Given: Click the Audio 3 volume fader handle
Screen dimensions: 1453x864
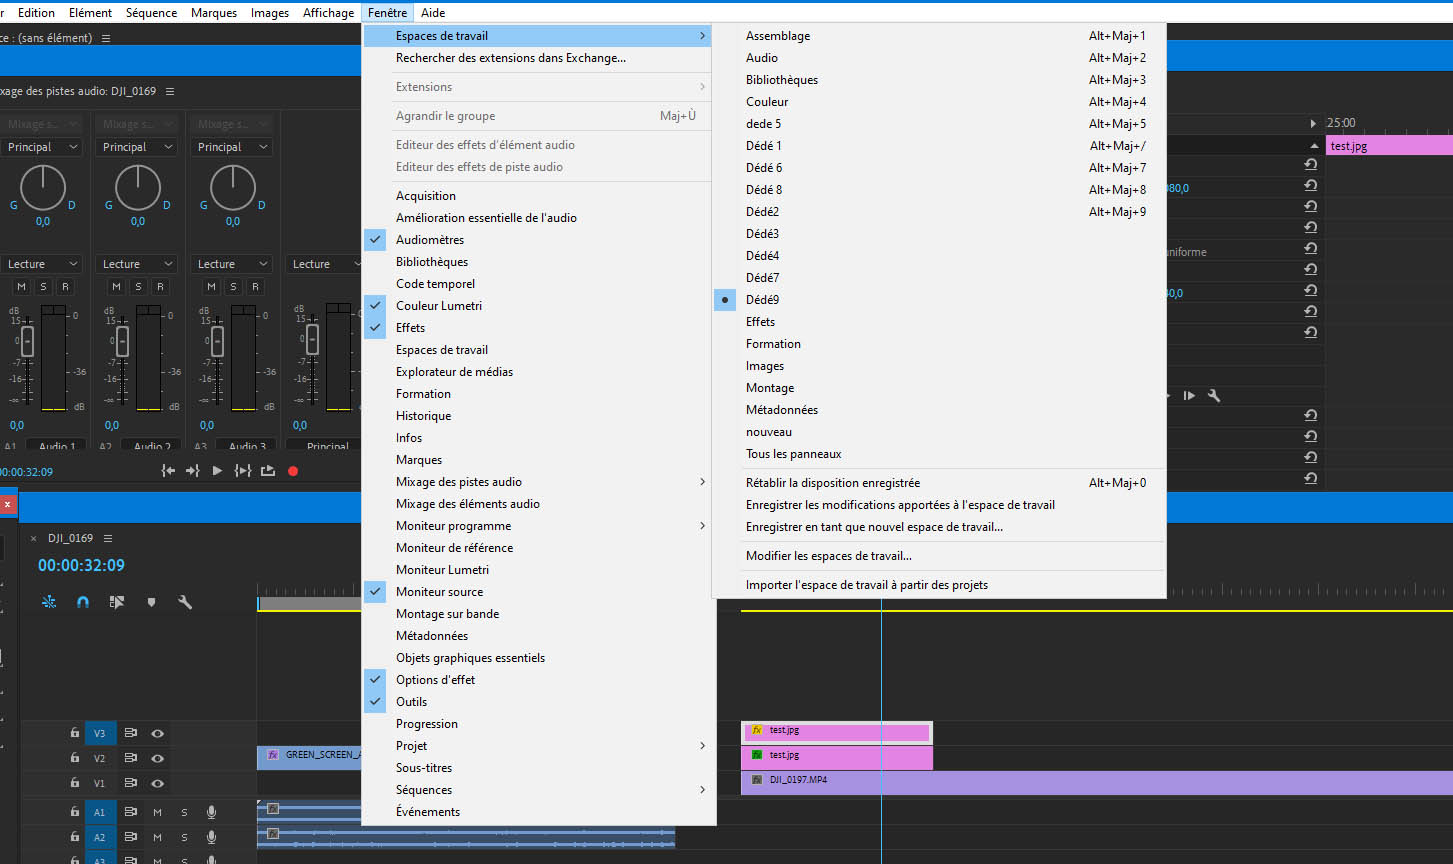Looking at the screenshot, I should point(217,340).
